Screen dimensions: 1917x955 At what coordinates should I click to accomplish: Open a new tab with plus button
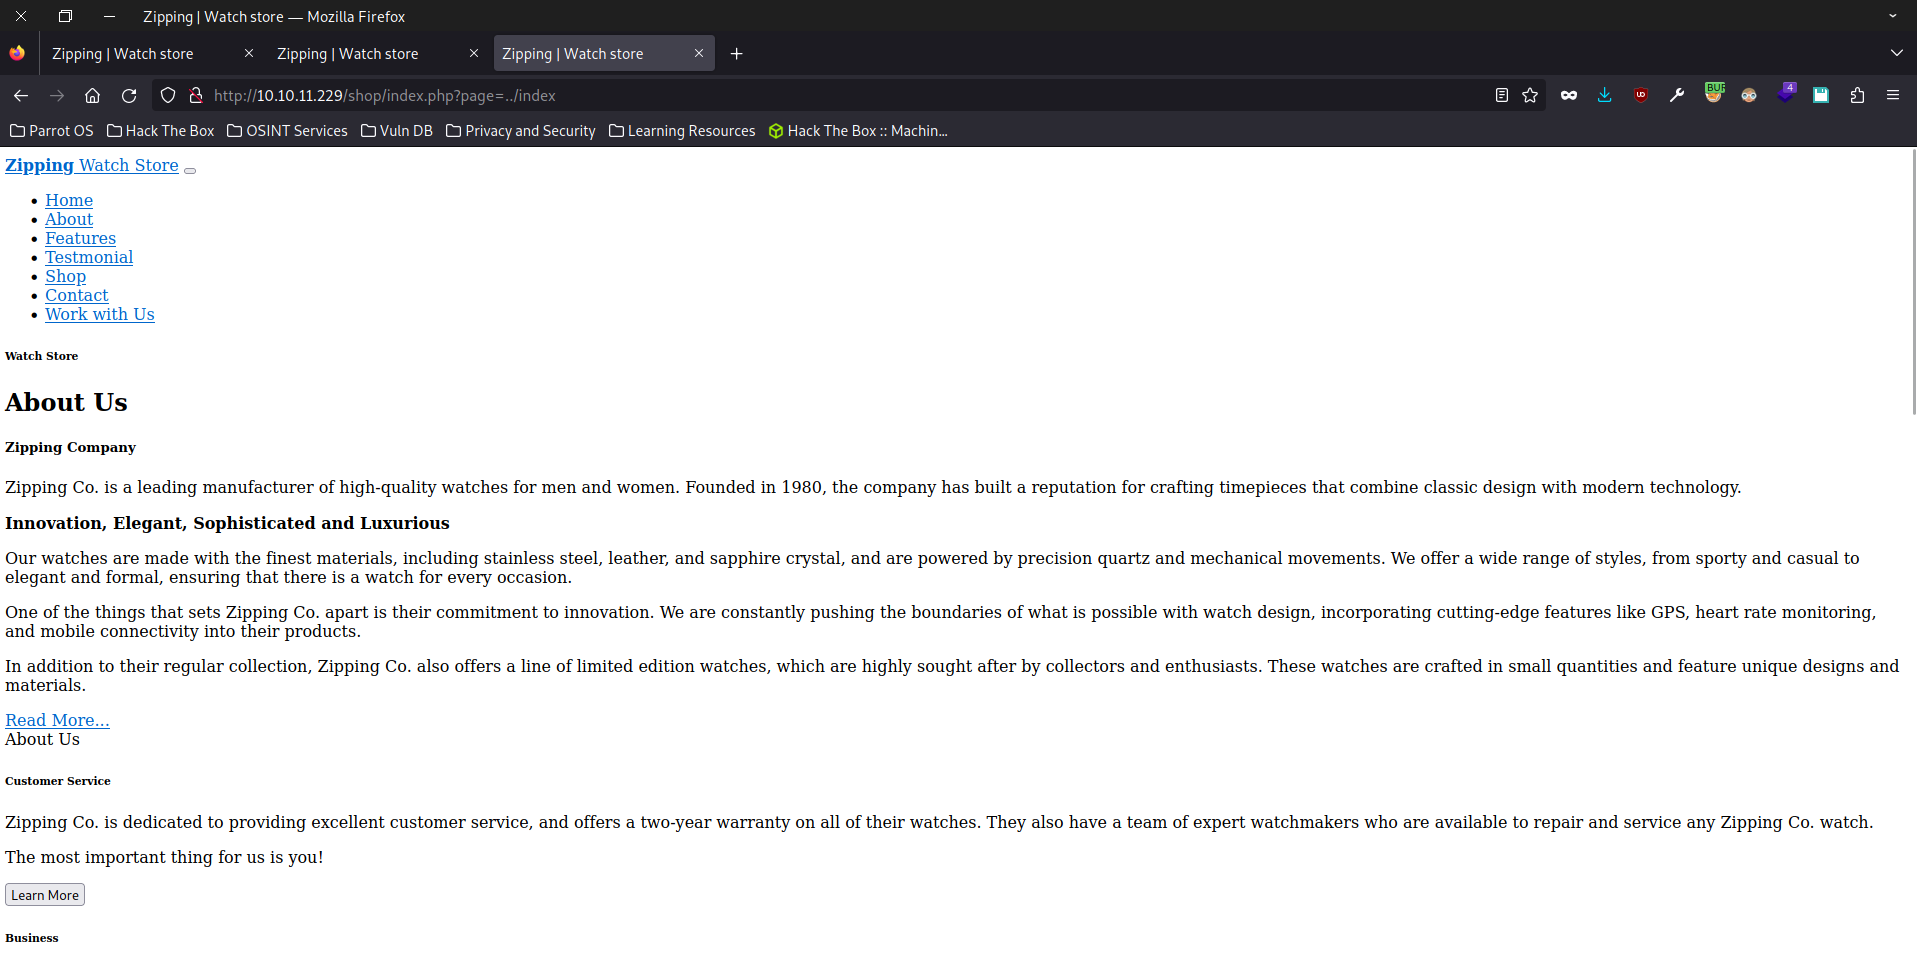(736, 54)
